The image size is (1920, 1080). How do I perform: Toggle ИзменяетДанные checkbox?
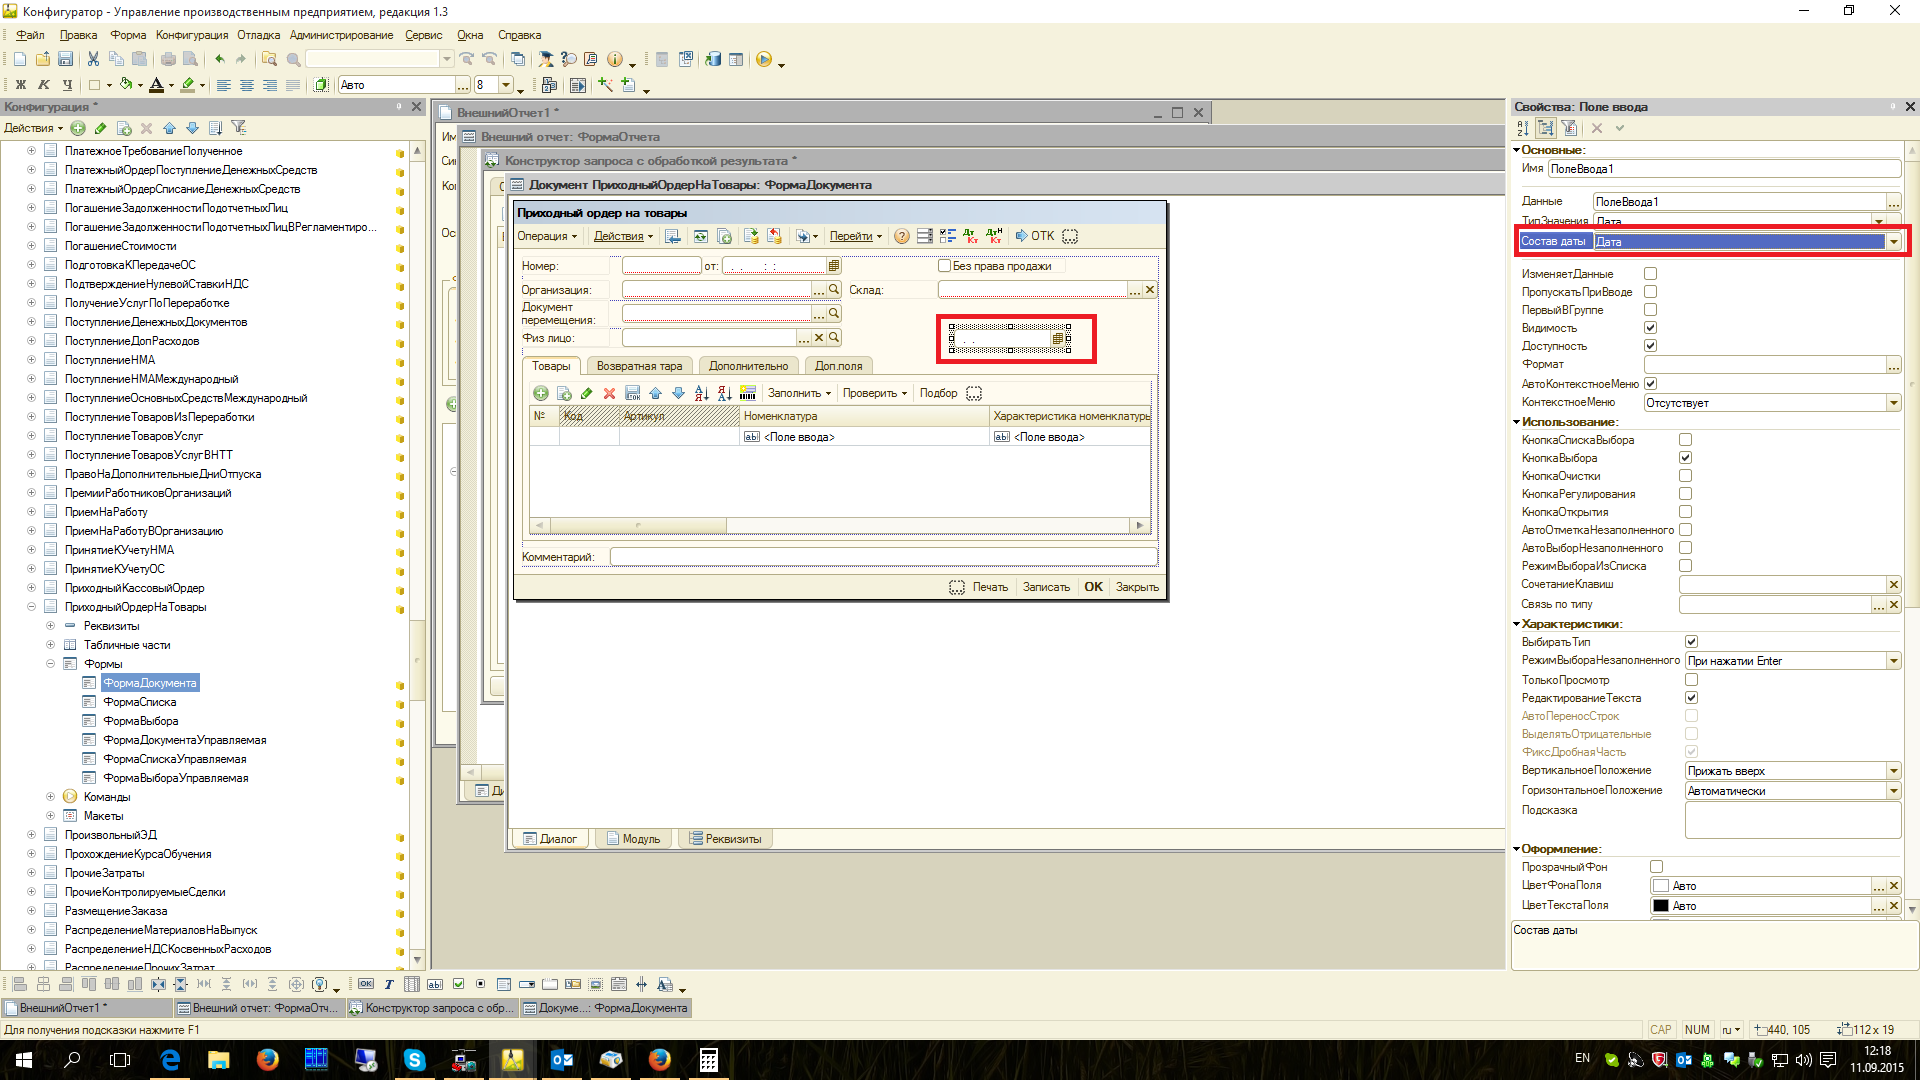(1650, 274)
